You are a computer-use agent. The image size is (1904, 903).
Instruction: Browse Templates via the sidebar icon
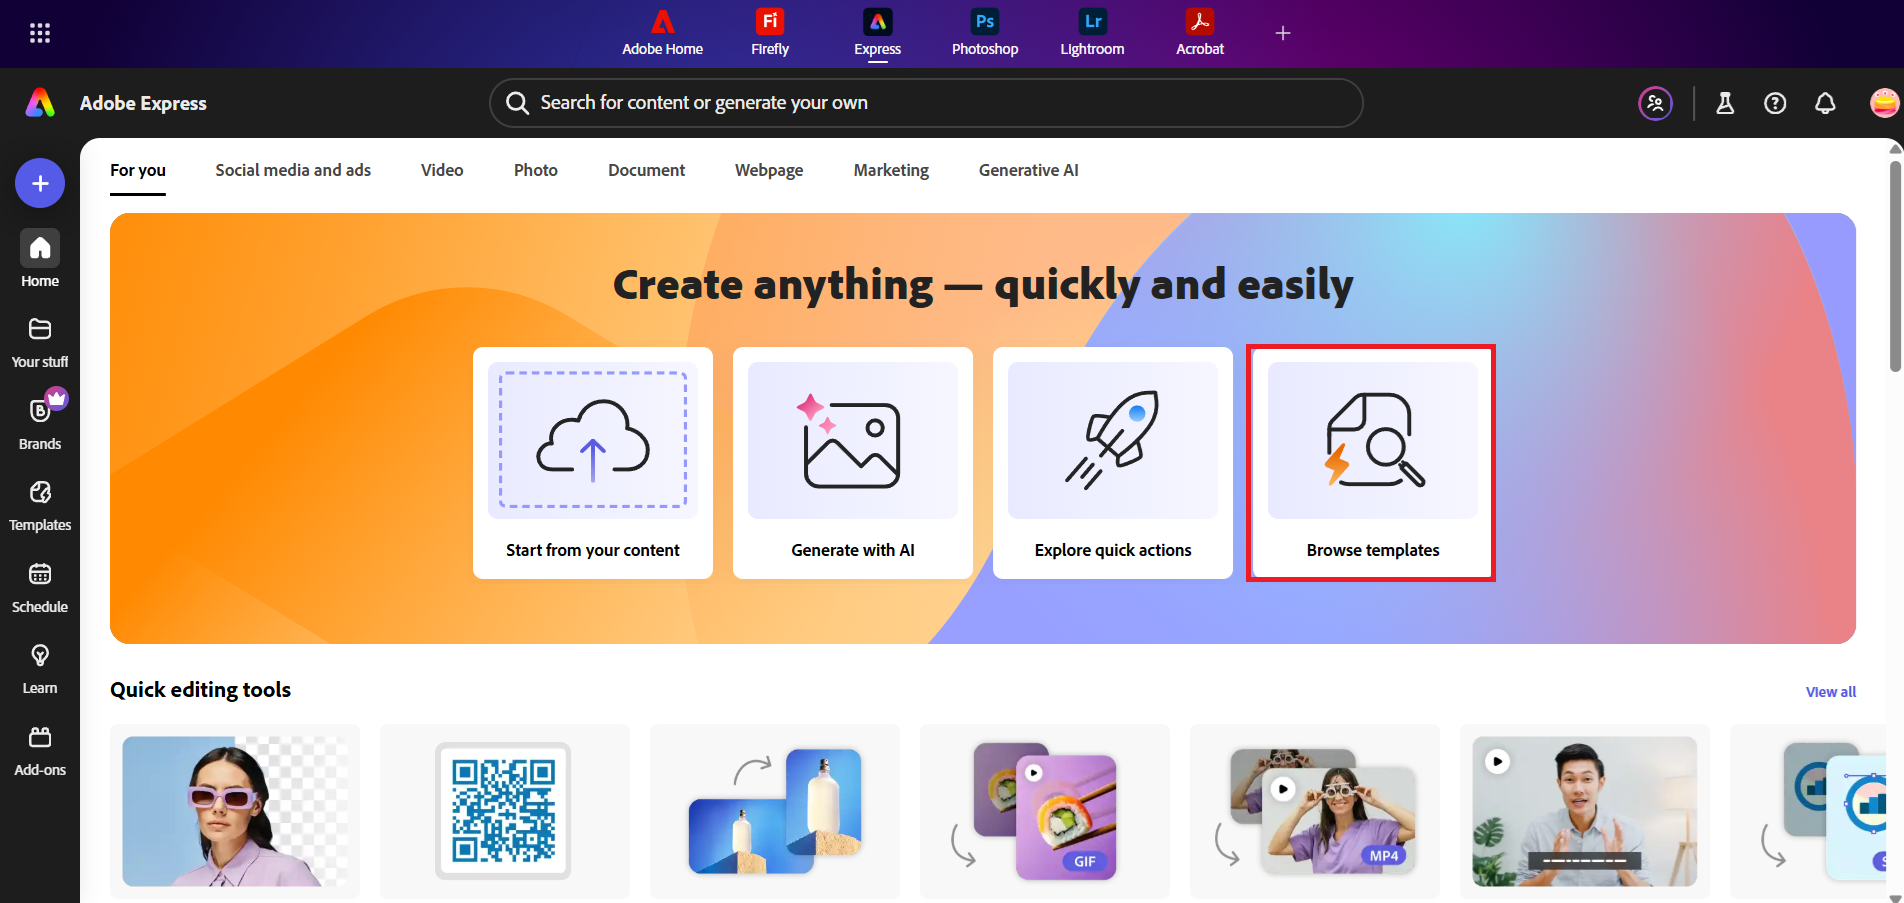point(39,503)
